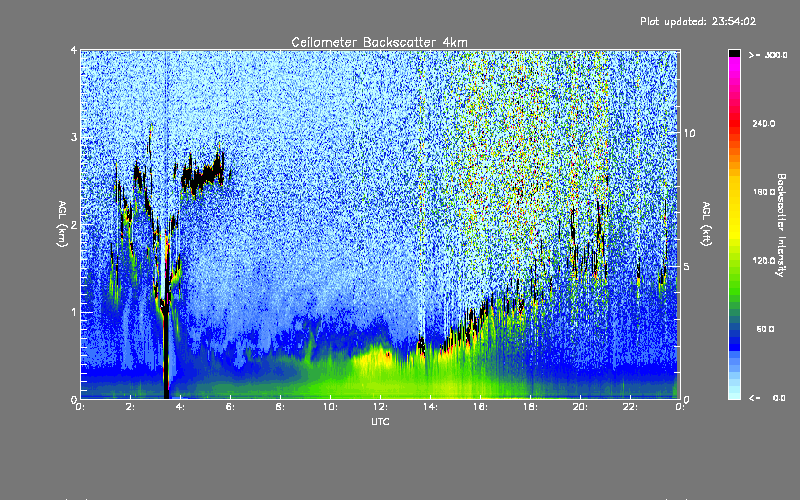Click the "180.0" colorbar label

click(764, 192)
